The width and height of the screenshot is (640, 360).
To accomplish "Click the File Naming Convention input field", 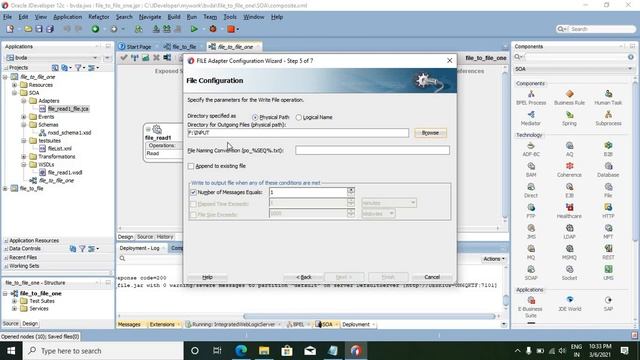I will (372, 151).
